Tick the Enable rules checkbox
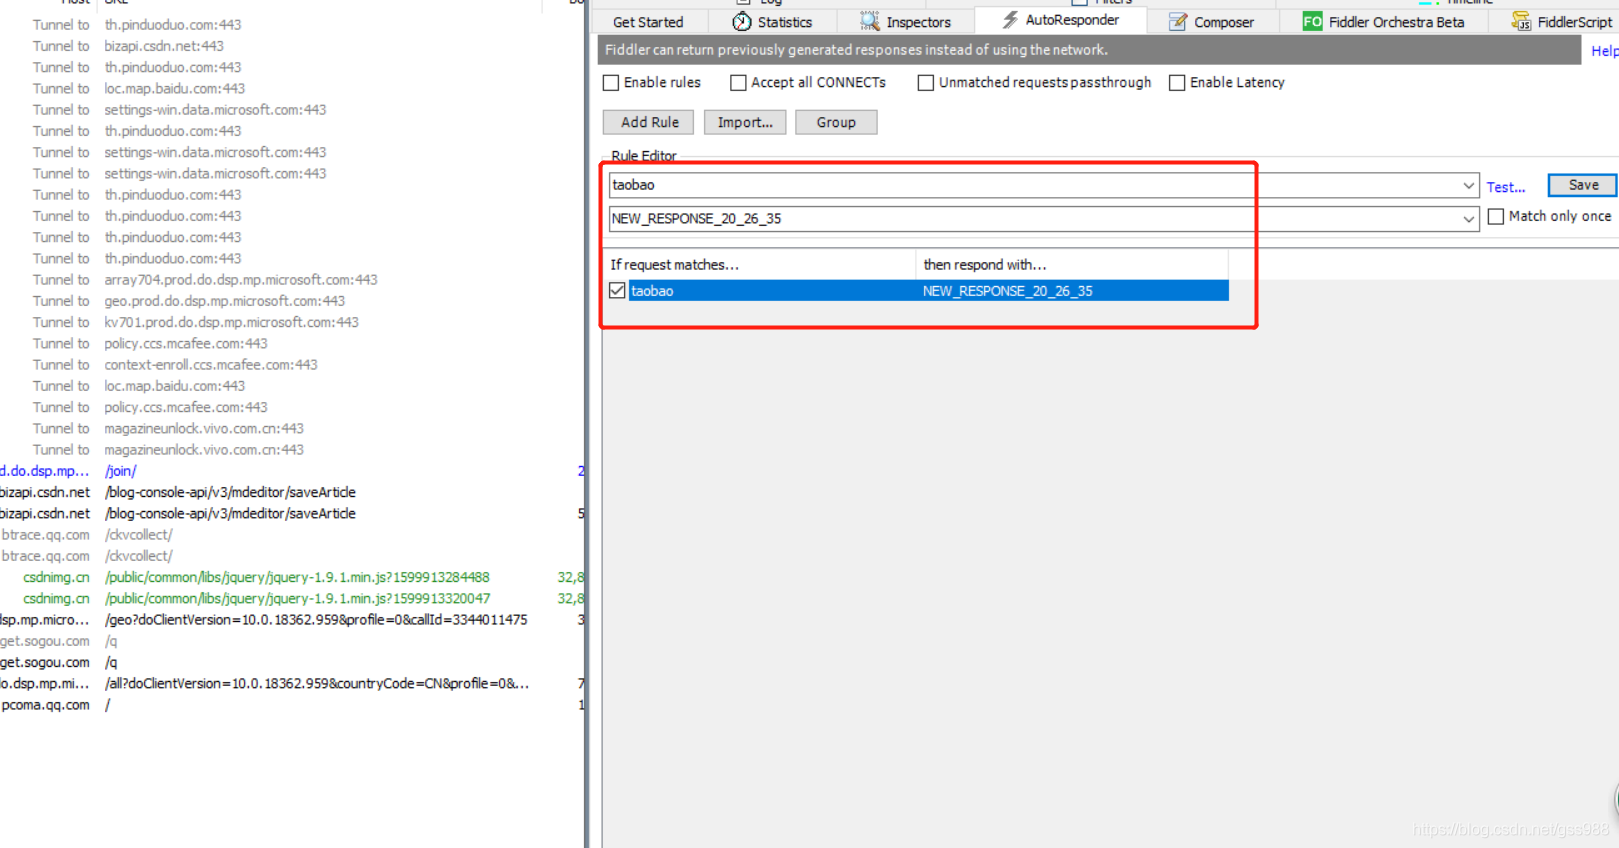This screenshot has width=1619, height=848. (611, 83)
